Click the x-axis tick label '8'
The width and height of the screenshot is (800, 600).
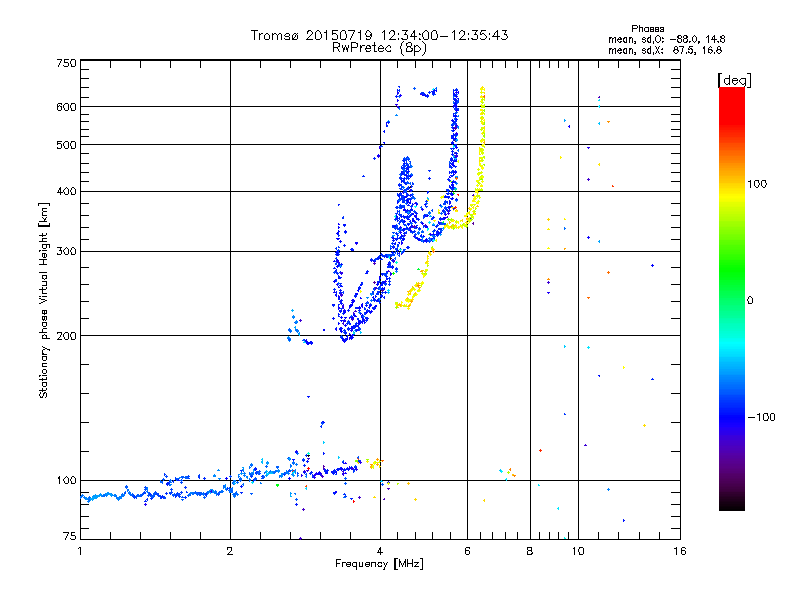(x=530, y=551)
